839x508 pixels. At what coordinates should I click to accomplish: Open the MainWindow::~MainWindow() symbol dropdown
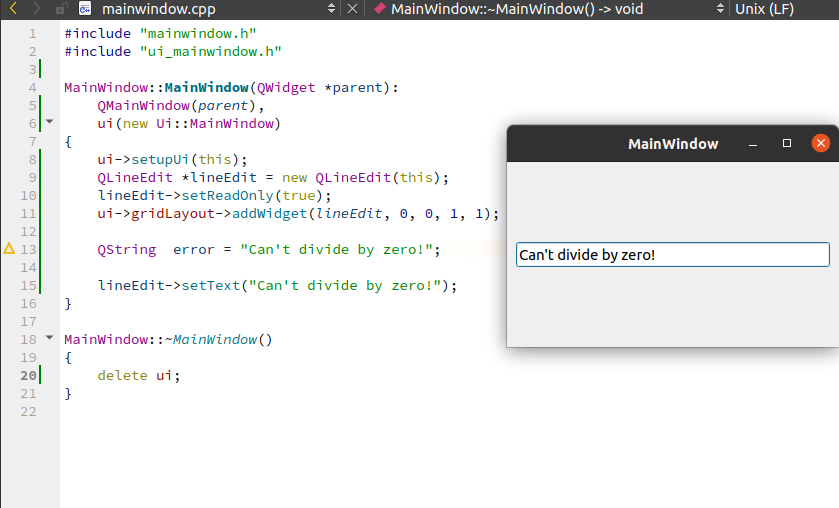coord(720,9)
